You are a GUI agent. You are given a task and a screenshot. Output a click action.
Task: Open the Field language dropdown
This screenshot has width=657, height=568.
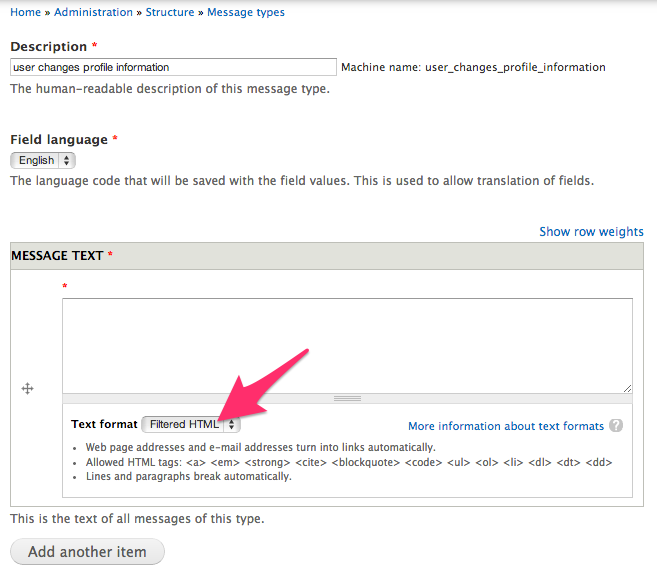[x=43, y=160]
